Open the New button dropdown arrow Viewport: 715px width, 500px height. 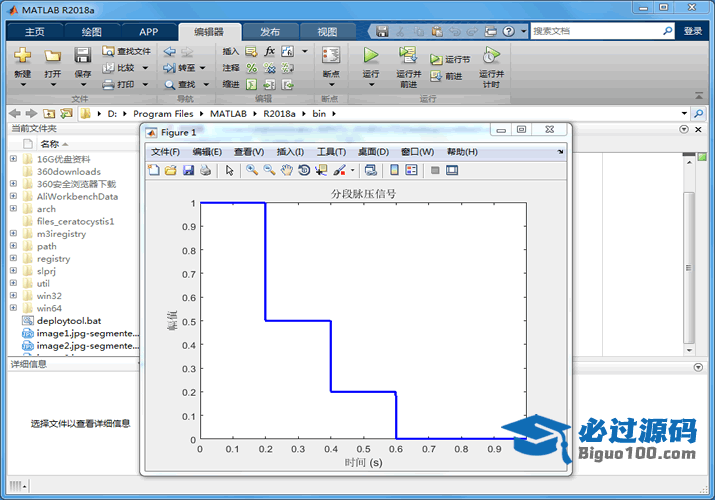pyautogui.click(x=23, y=85)
